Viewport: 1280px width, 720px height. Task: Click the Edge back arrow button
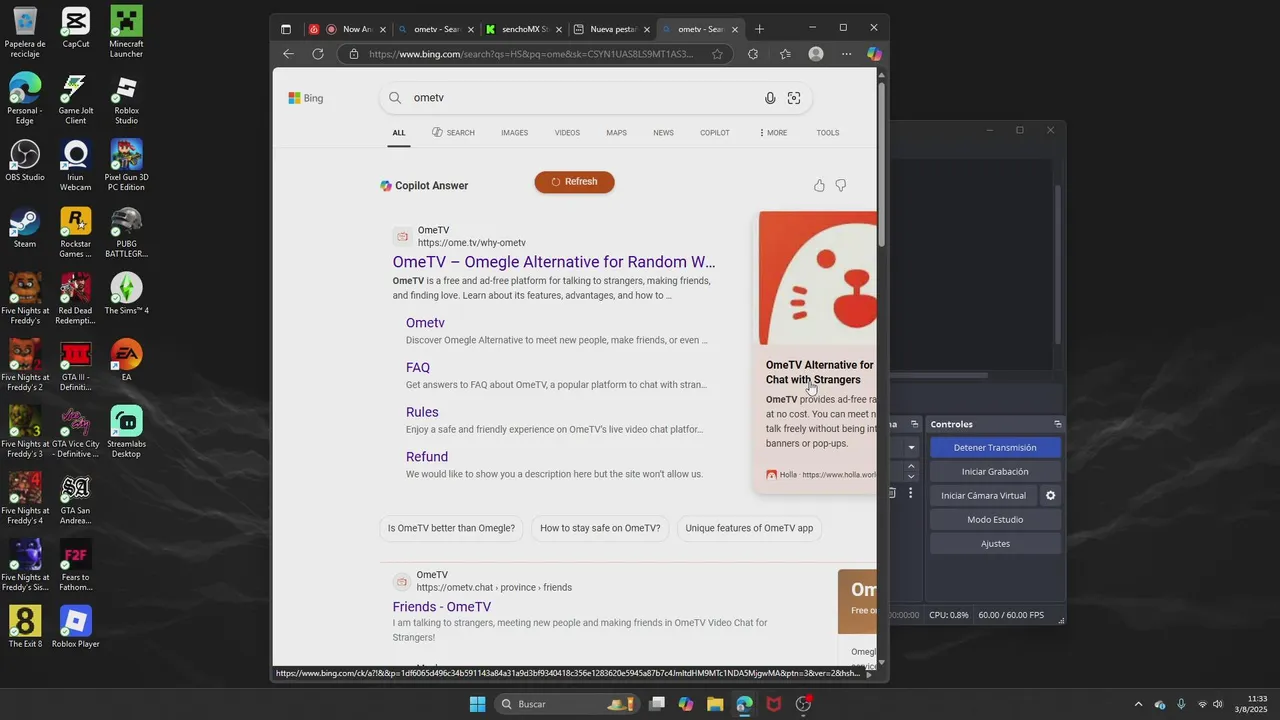point(289,54)
